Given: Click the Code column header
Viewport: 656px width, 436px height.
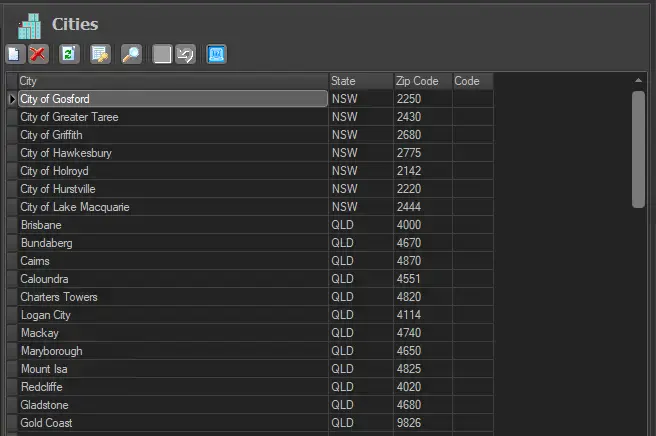Looking at the screenshot, I should point(472,81).
